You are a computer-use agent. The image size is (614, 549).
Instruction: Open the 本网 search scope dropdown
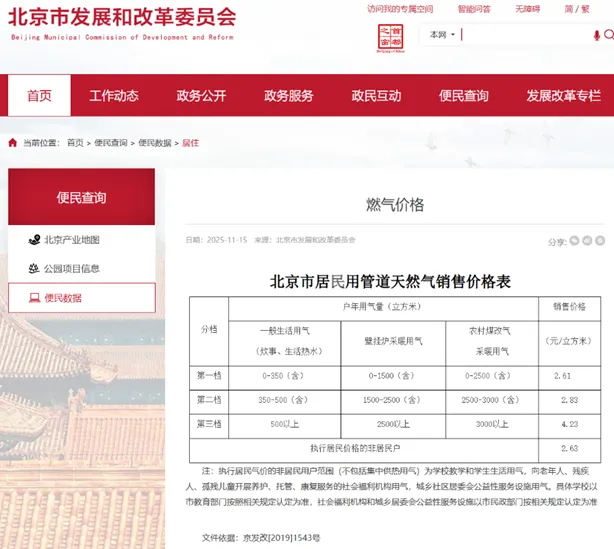[442, 35]
